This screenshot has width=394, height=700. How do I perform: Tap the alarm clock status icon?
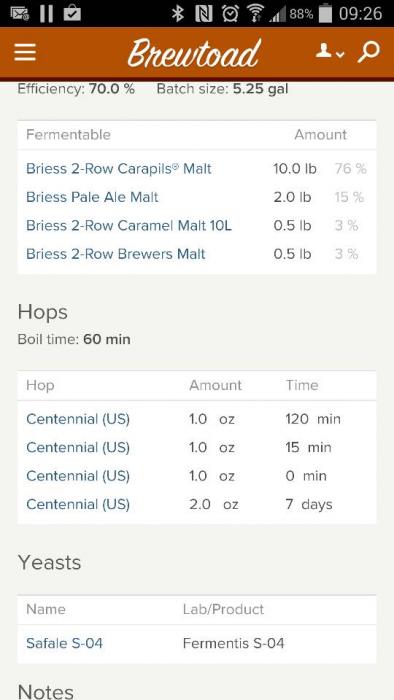(230, 14)
